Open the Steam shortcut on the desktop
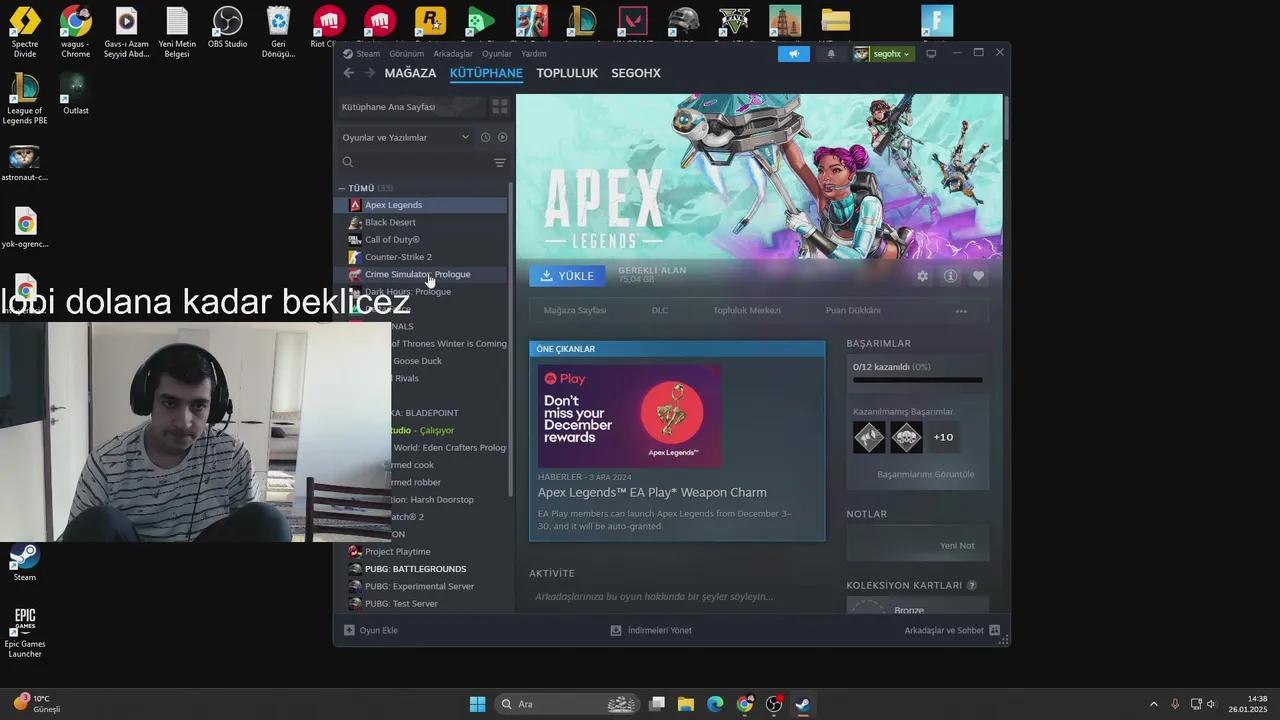 25,562
